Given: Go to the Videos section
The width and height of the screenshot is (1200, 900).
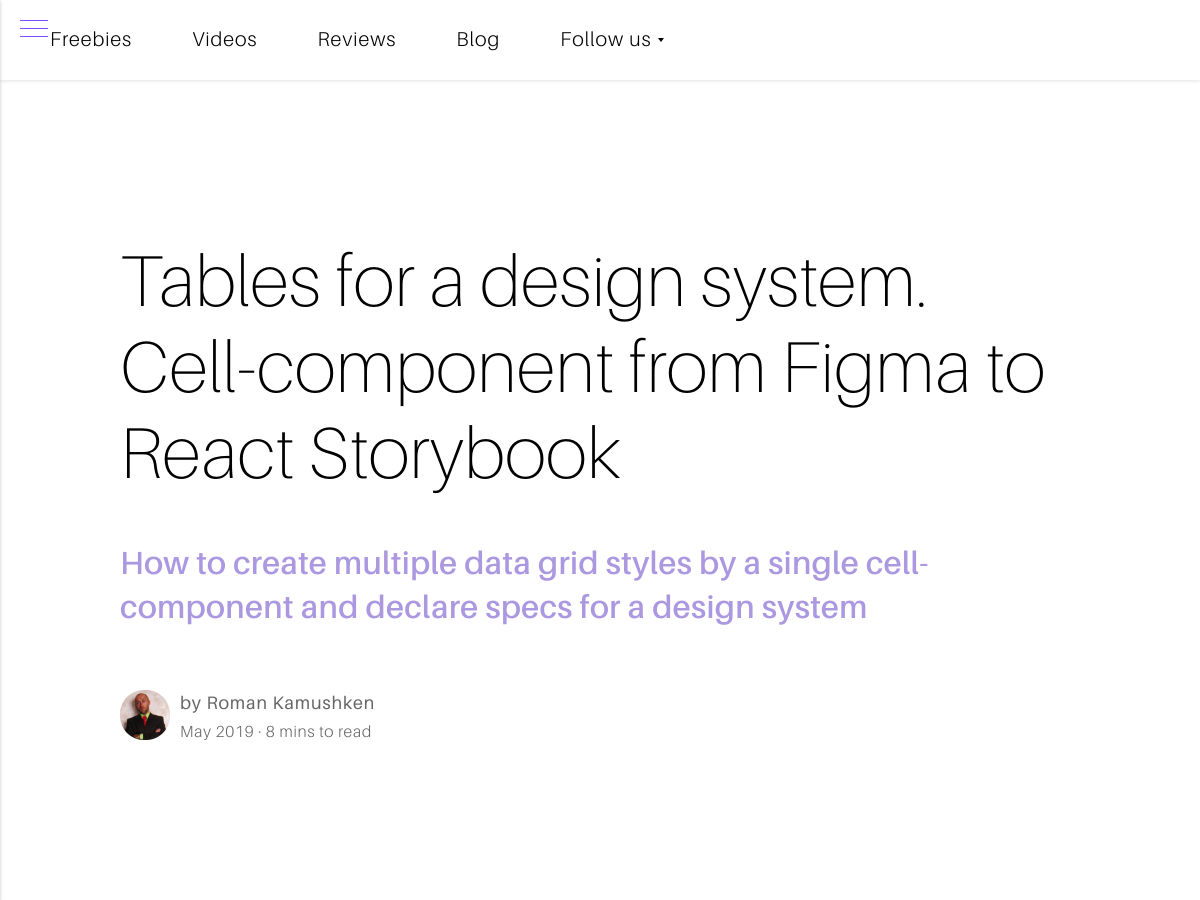Looking at the screenshot, I should pyautogui.click(x=224, y=40).
